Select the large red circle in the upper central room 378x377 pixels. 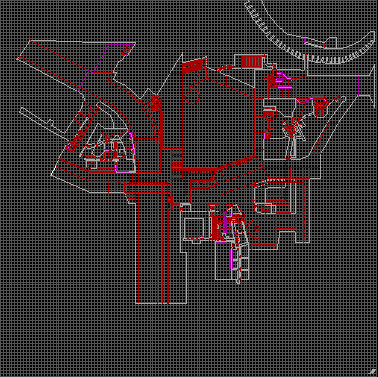point(192,96)
